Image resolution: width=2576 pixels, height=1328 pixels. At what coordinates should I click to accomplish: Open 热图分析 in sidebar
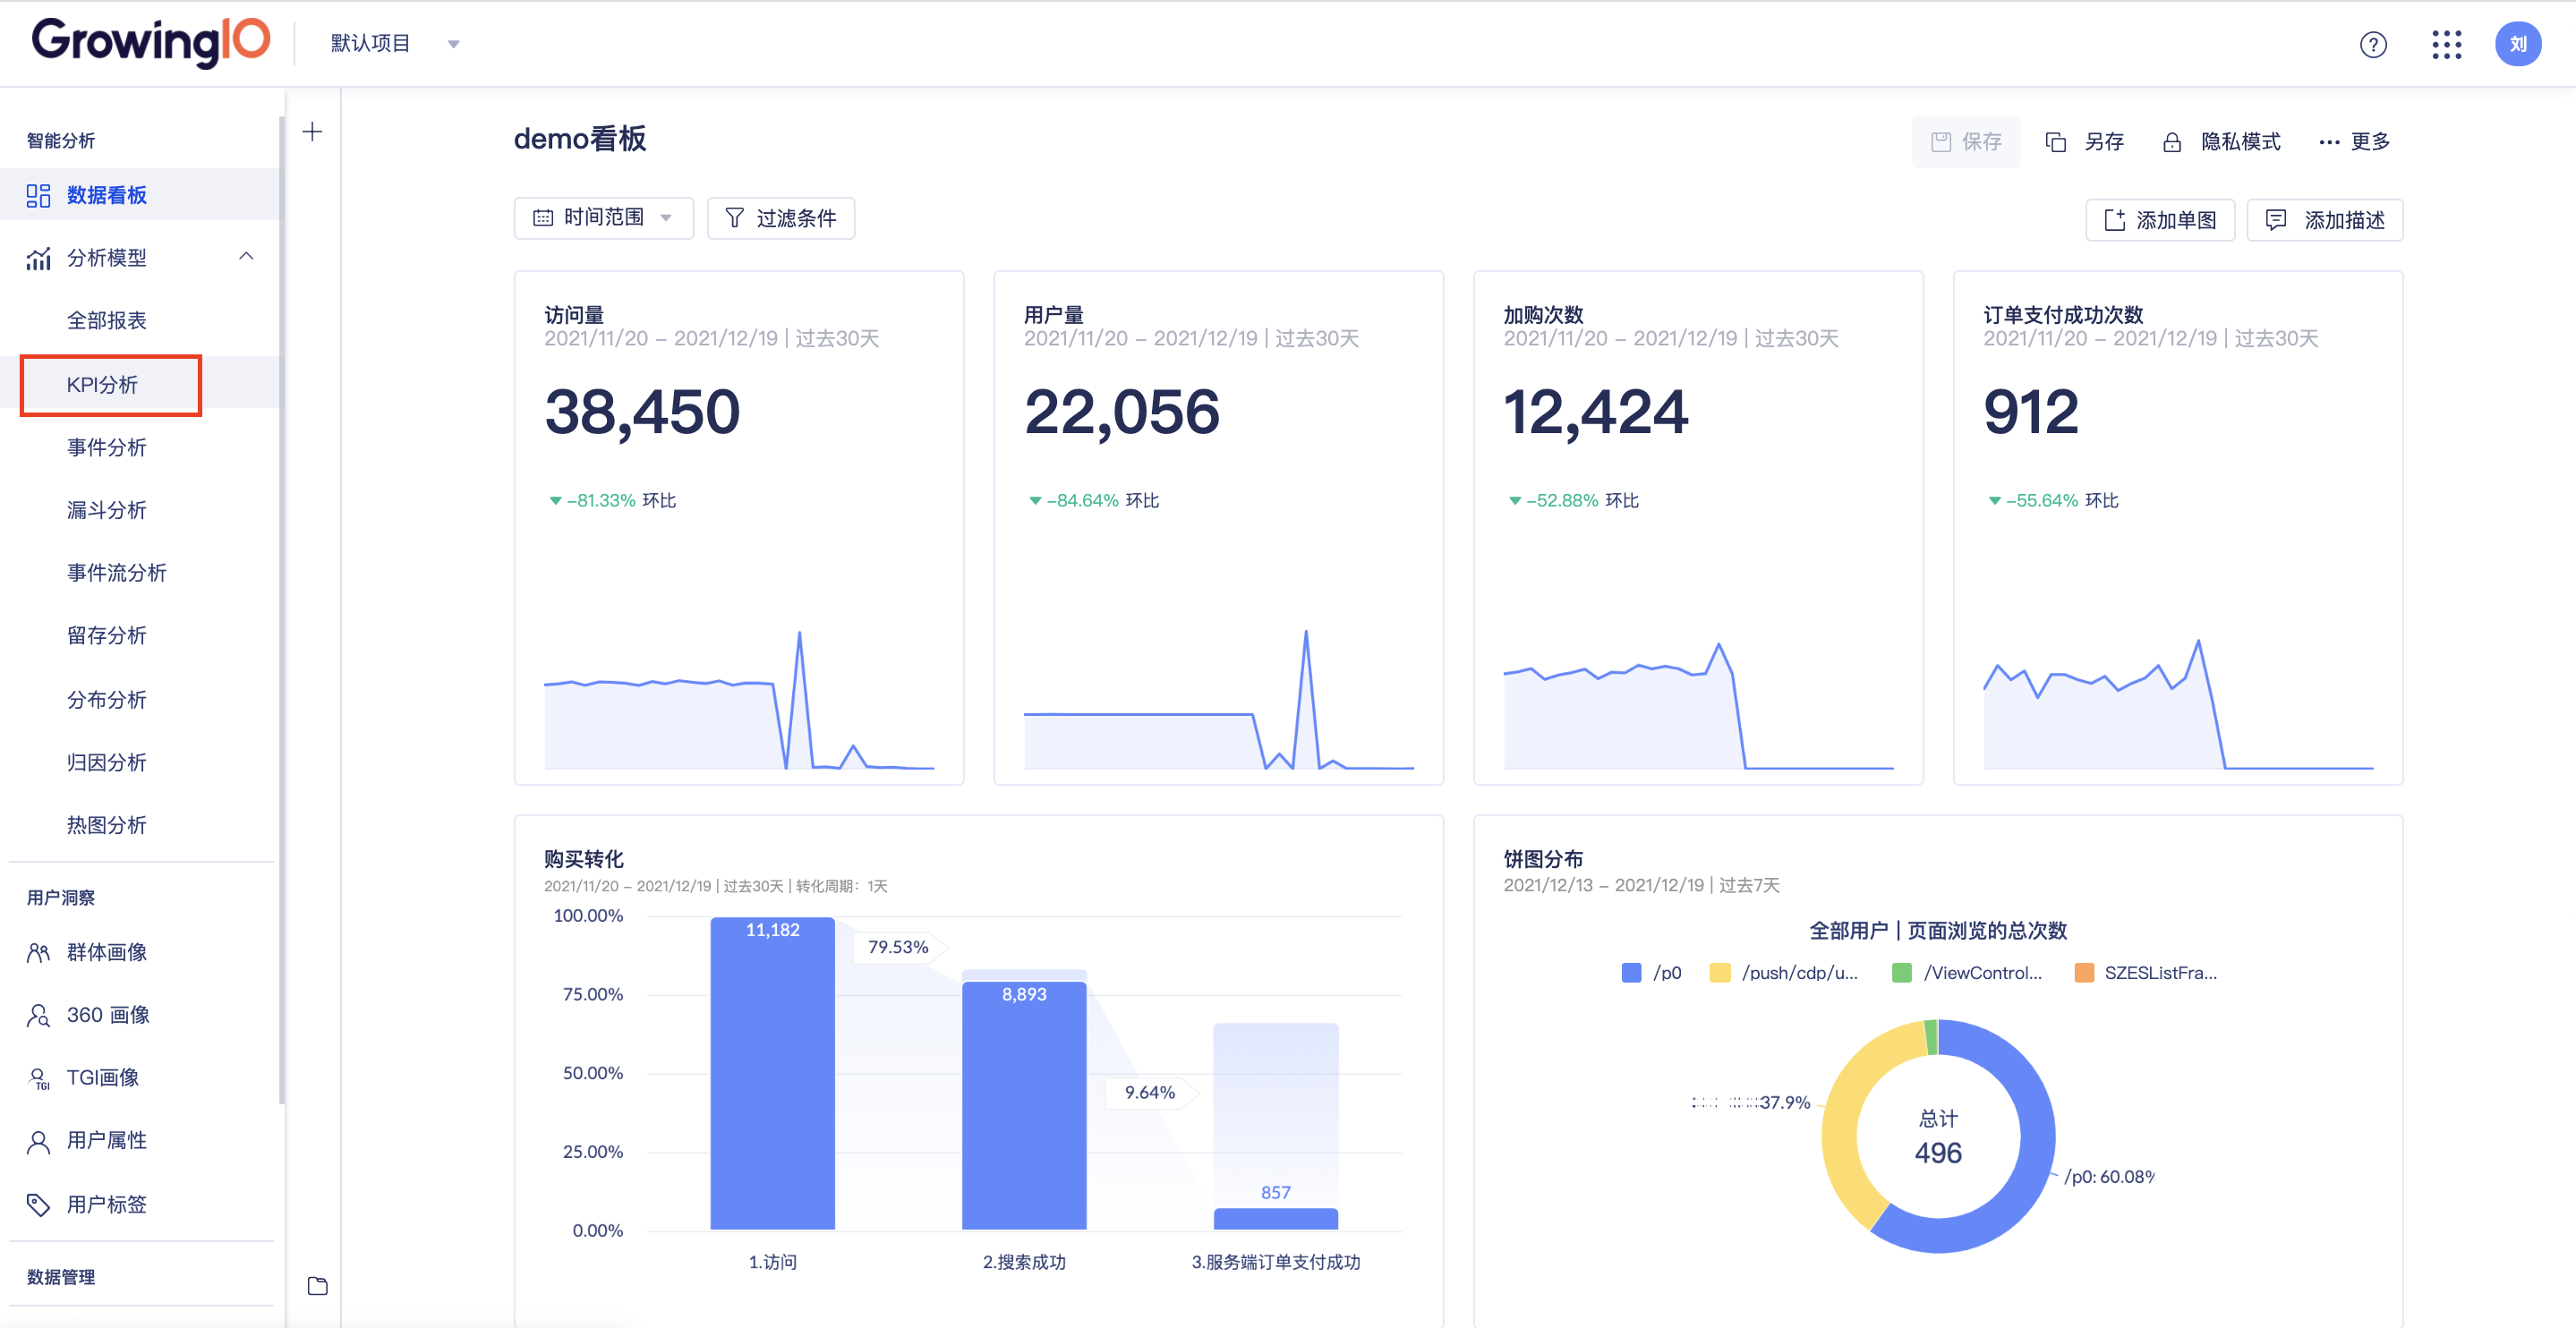pyautogui.click(x=107, y=826)
